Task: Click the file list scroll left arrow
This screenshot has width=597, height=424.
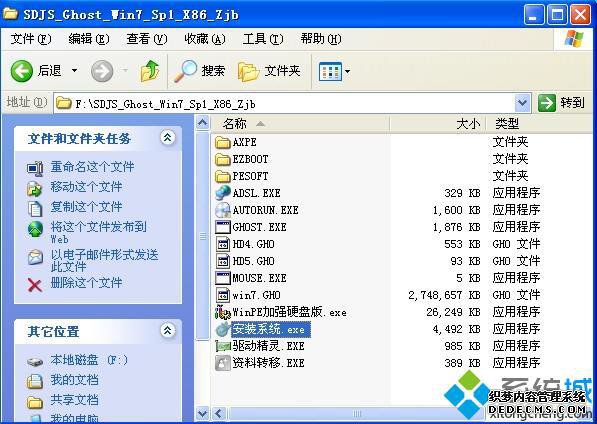Action: pos(219,413)
